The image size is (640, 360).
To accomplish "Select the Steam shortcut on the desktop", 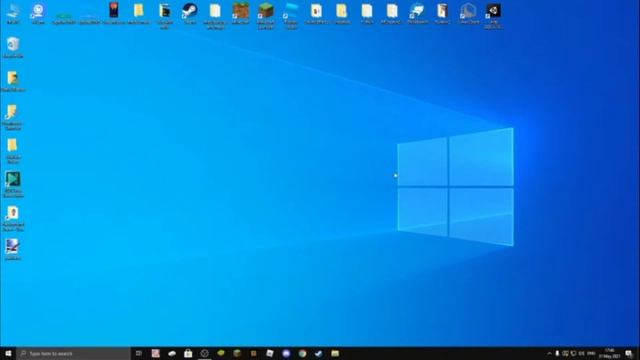I will 190,13.
